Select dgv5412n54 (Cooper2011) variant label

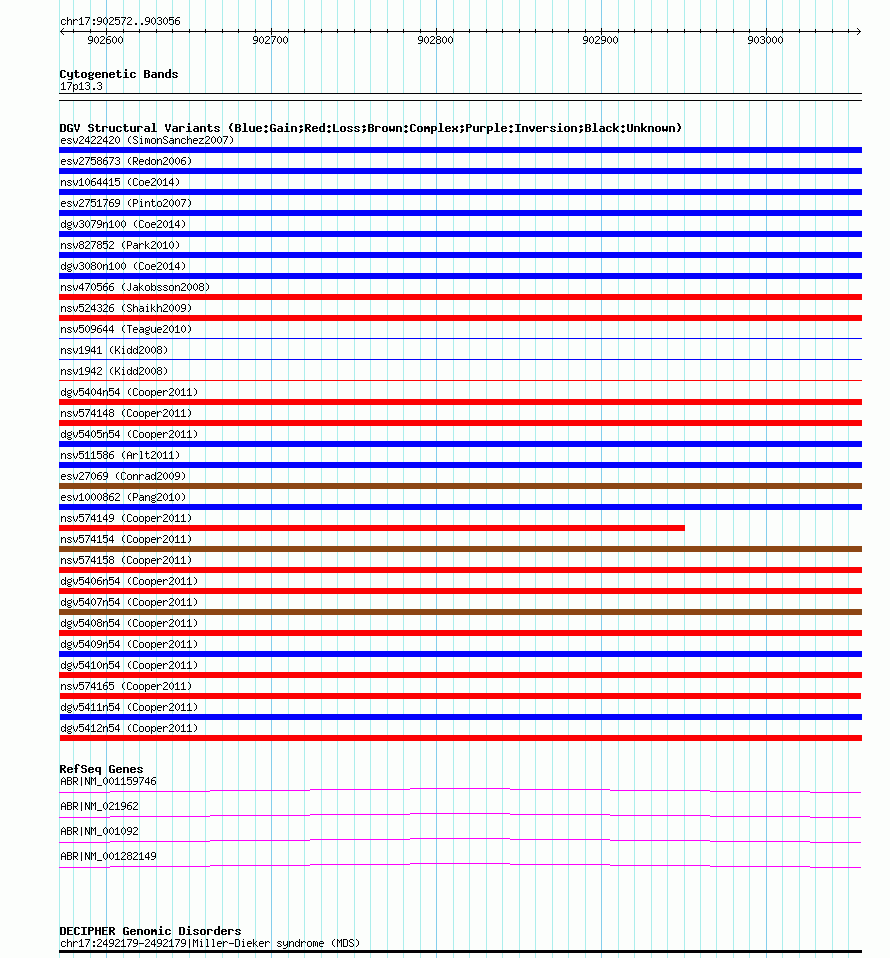coord(129,728)
